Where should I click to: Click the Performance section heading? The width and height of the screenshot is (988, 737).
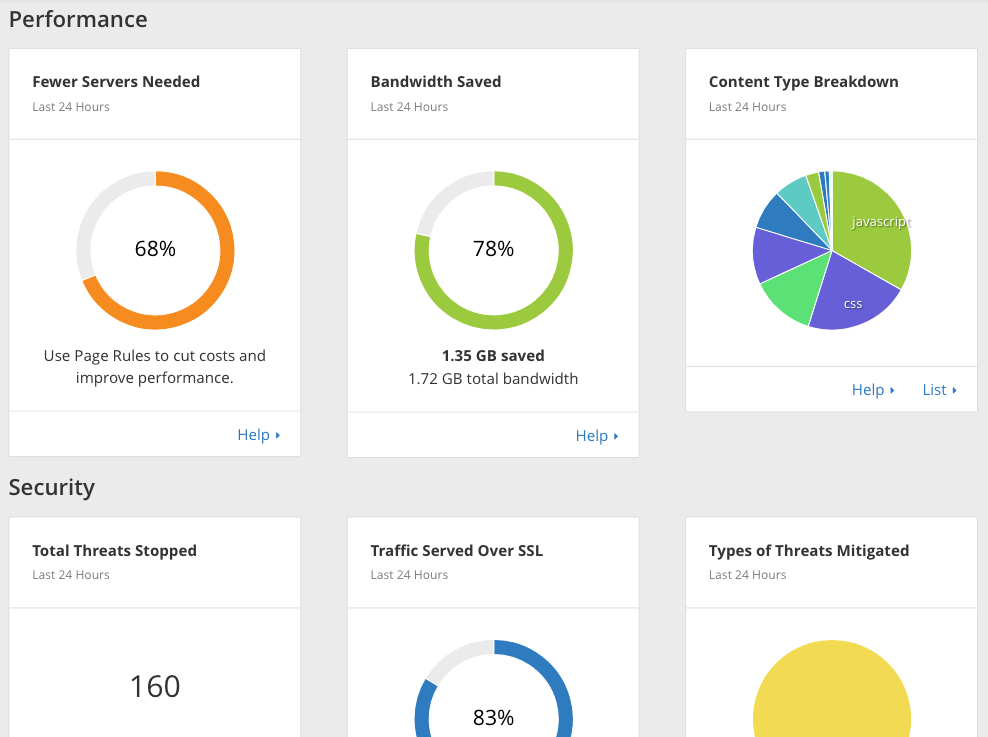(x=78, y=20)
